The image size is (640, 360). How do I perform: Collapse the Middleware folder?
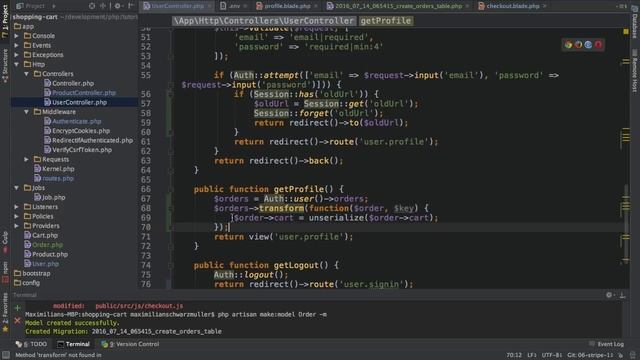click(x=27, y=112)
